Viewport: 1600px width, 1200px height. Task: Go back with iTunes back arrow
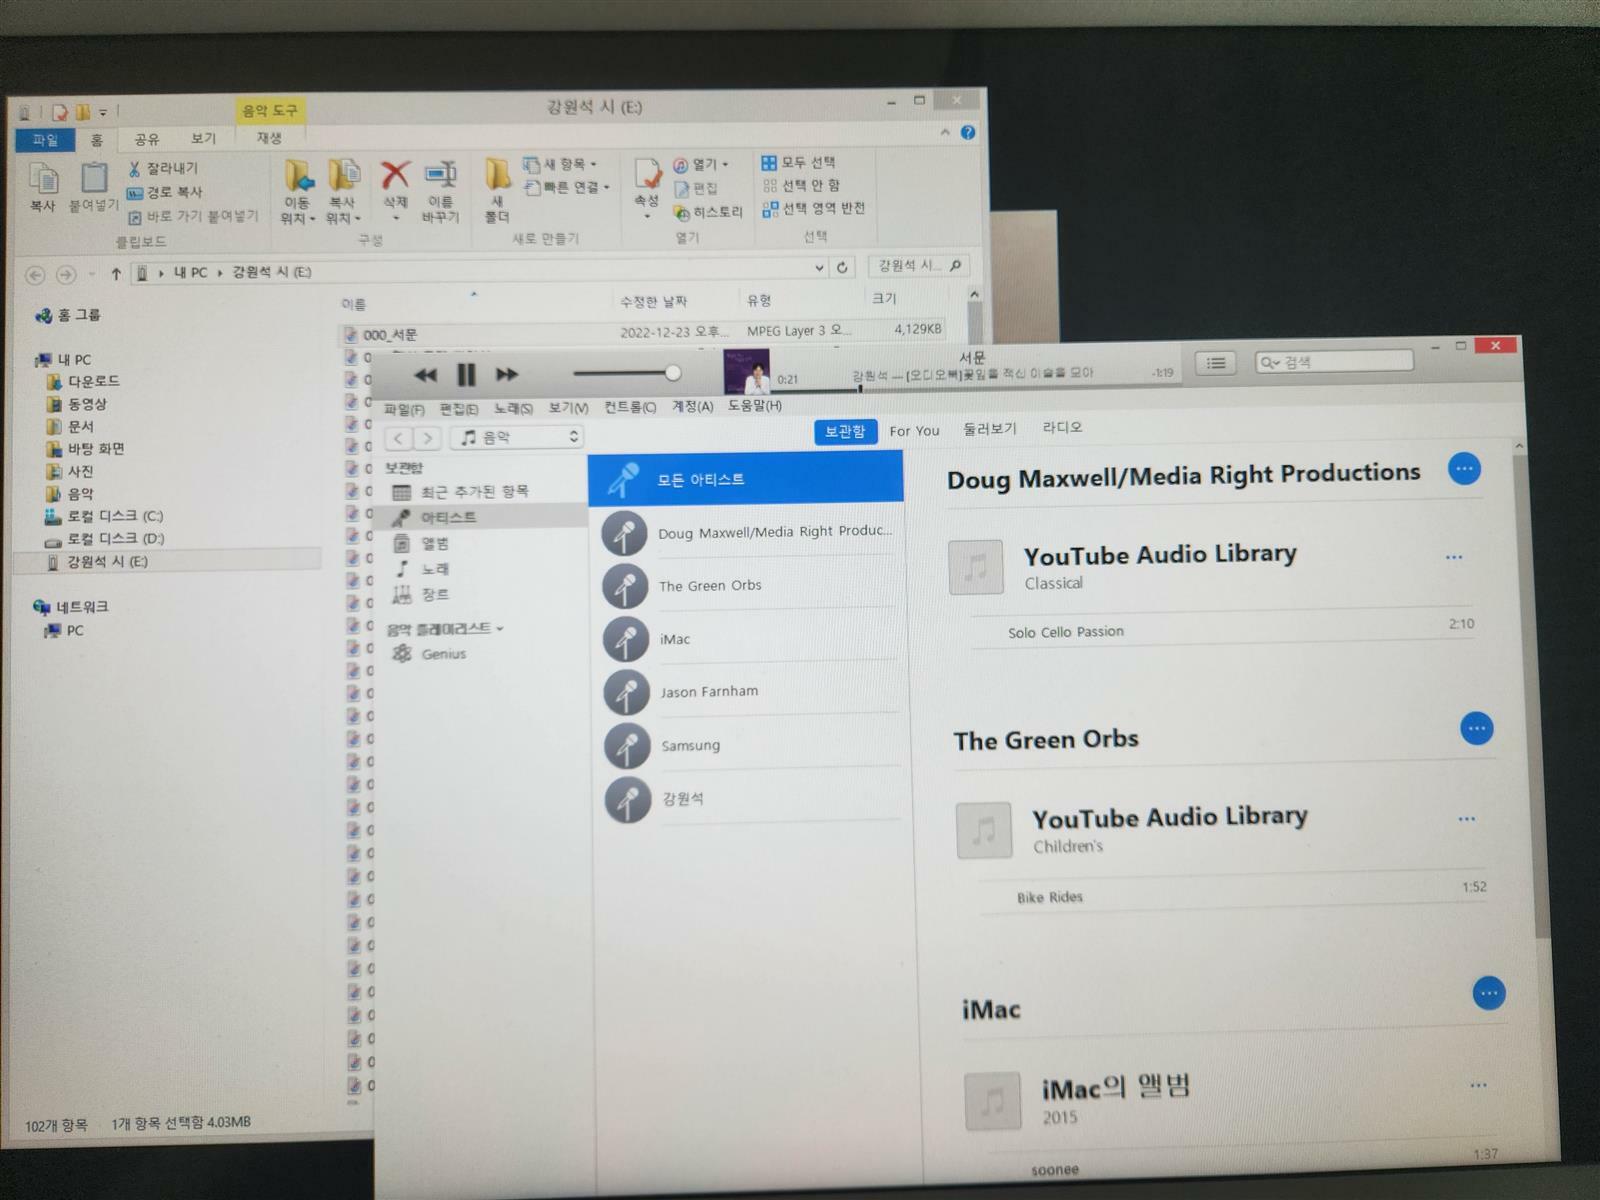click(398, 438)
